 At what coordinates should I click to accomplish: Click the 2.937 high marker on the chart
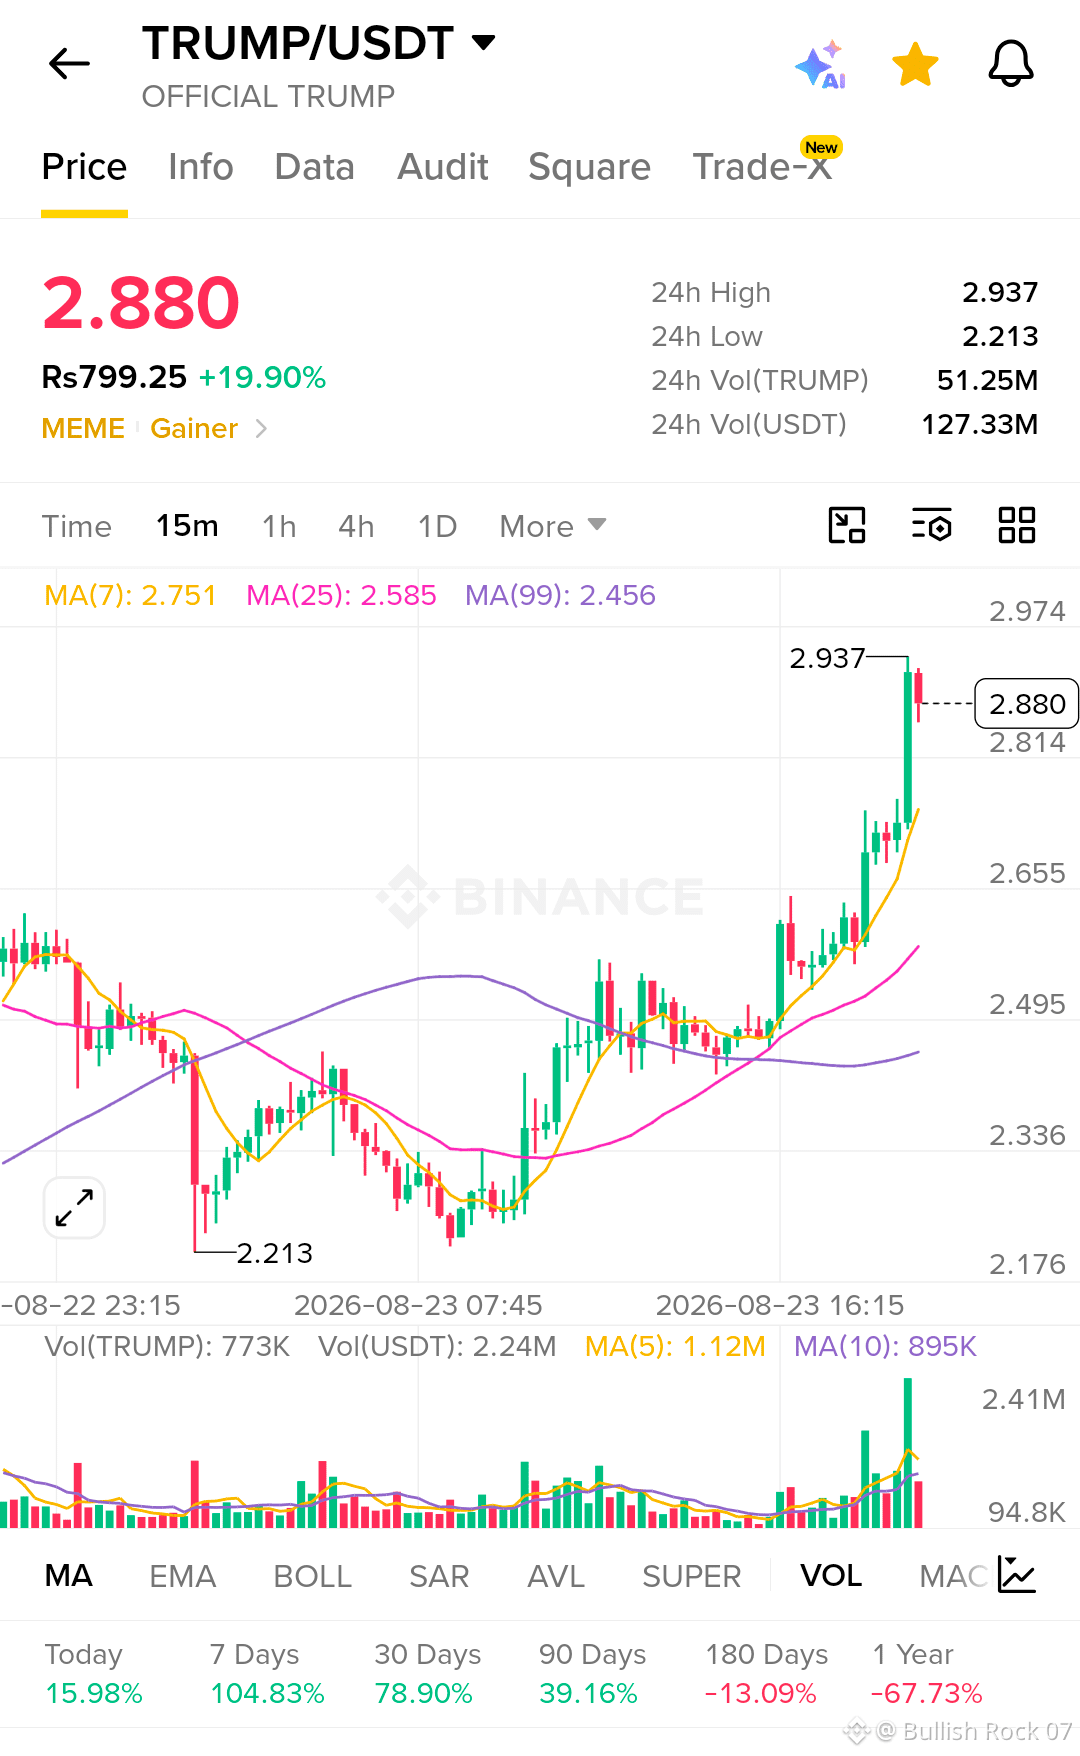tap(827, 658)
